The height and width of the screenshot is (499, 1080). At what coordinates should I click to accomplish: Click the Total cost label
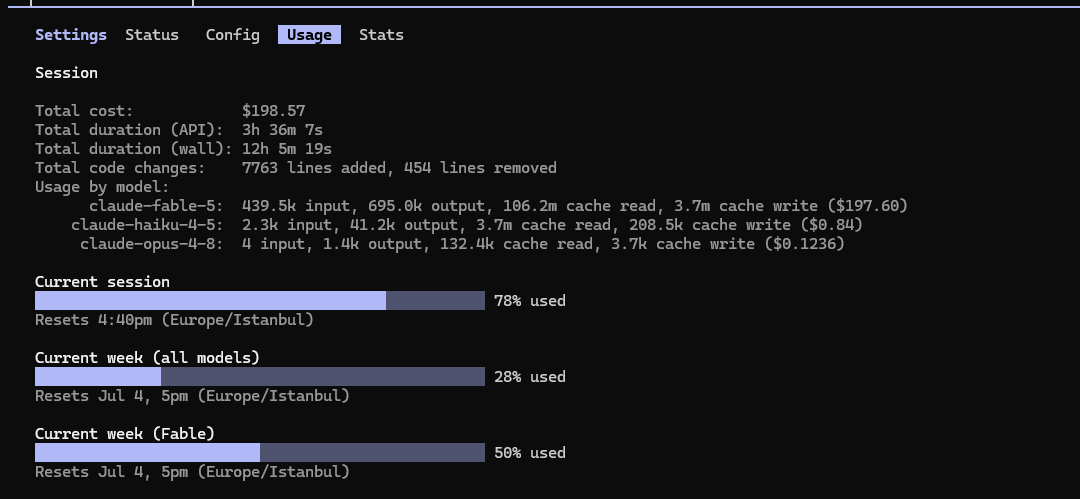pyautogui.click(x=84, y=111)
